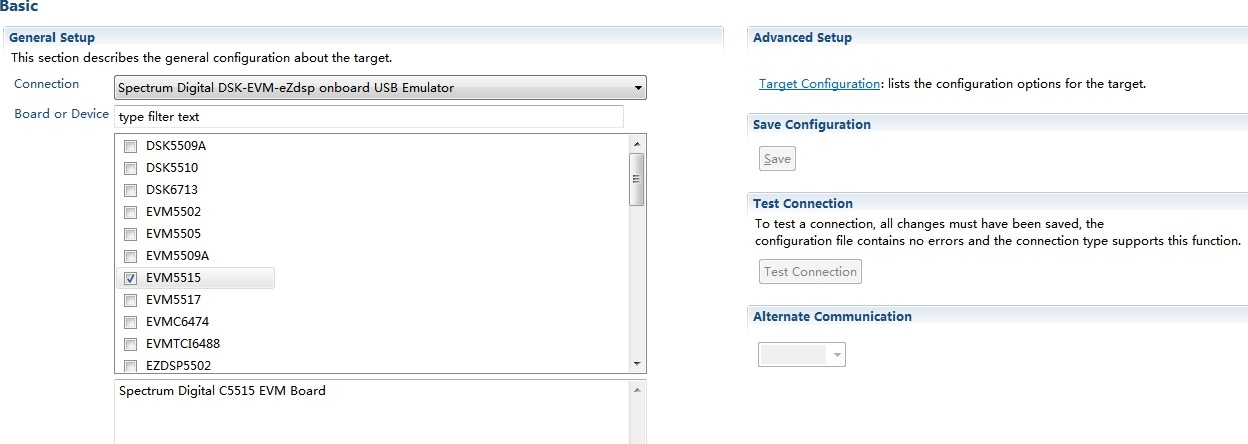1248x444 pixels.
Task: Click the Test Connection button
Action: coord(810,272)
